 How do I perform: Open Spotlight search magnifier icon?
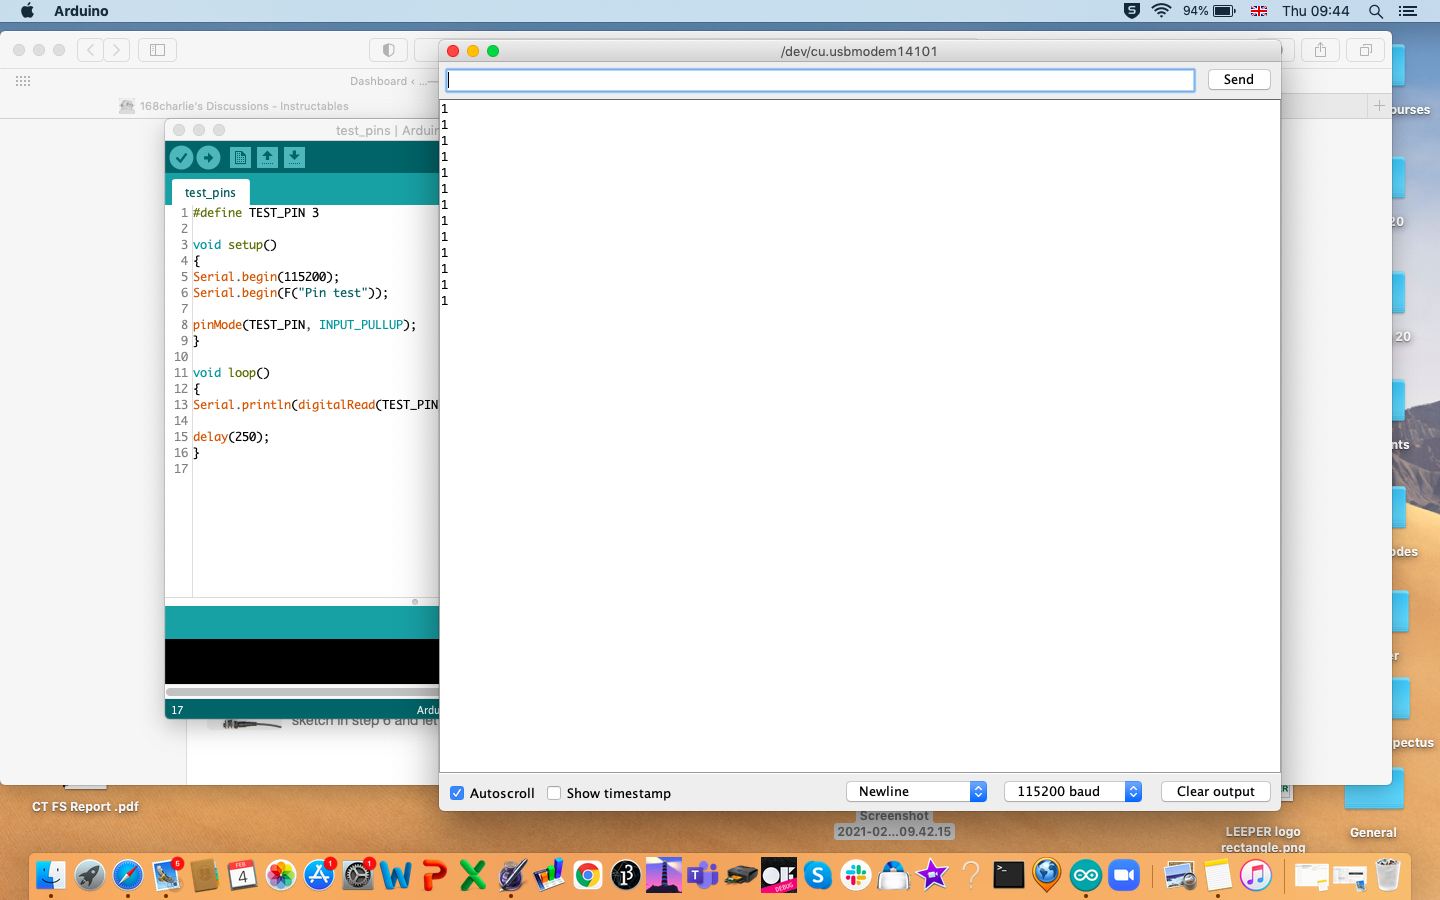[1376, 11]
